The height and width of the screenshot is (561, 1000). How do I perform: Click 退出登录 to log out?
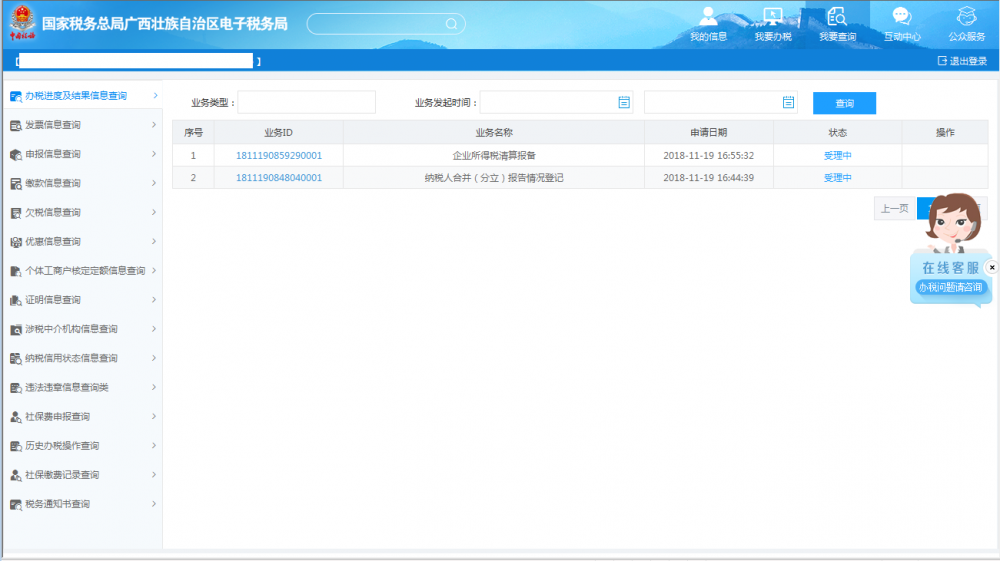point(962,61)
